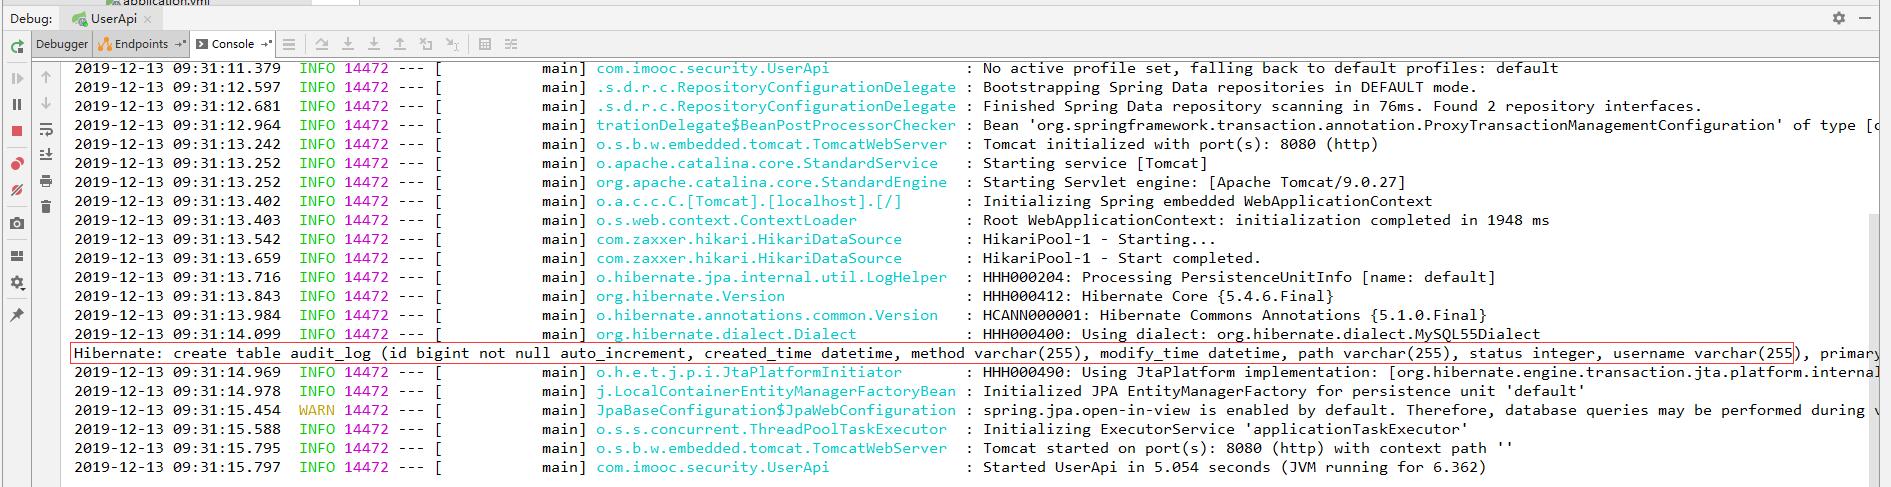This screenshot has width=1891, height=487.
Task: Click the Step Over icon
Action: (x=322, y=44)
